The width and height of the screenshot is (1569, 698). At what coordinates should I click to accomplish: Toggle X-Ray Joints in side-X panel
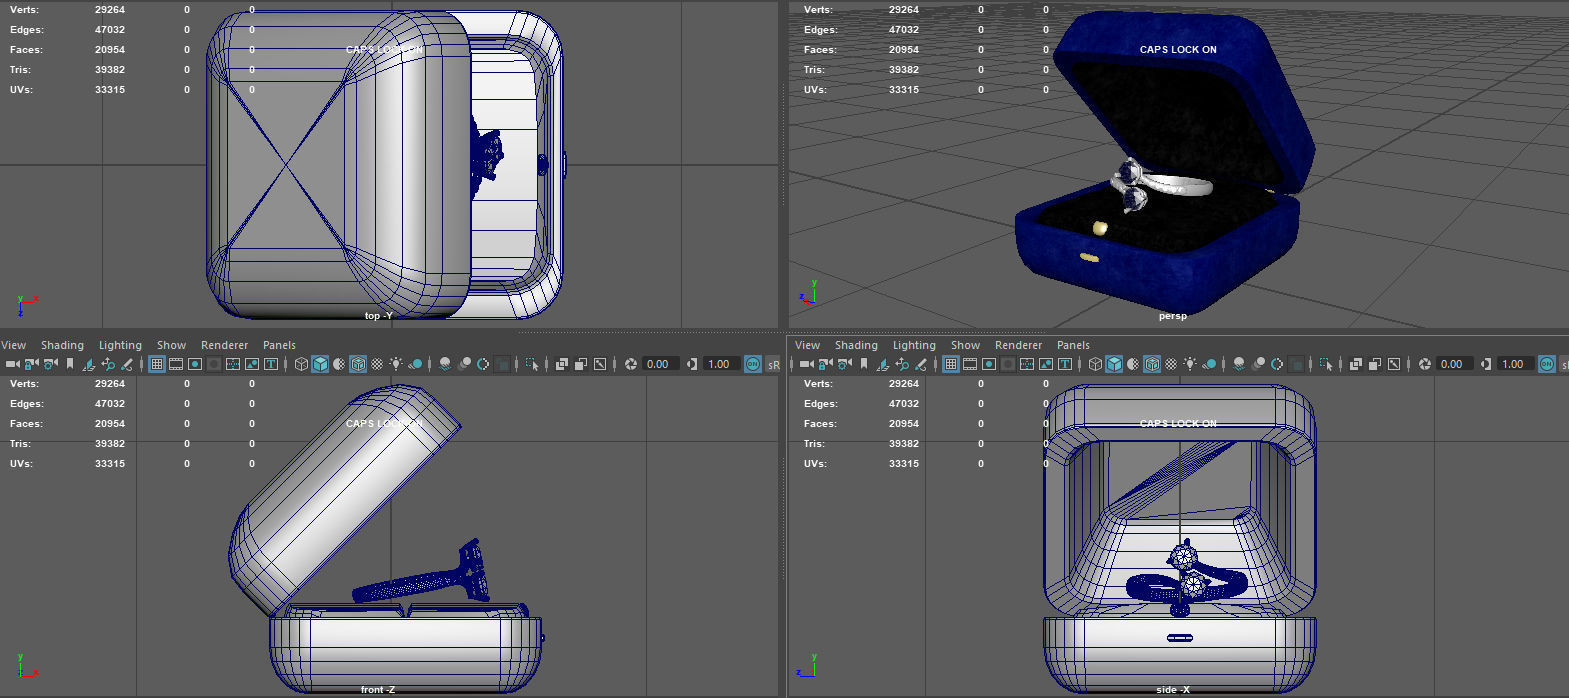coord(1394,364)
